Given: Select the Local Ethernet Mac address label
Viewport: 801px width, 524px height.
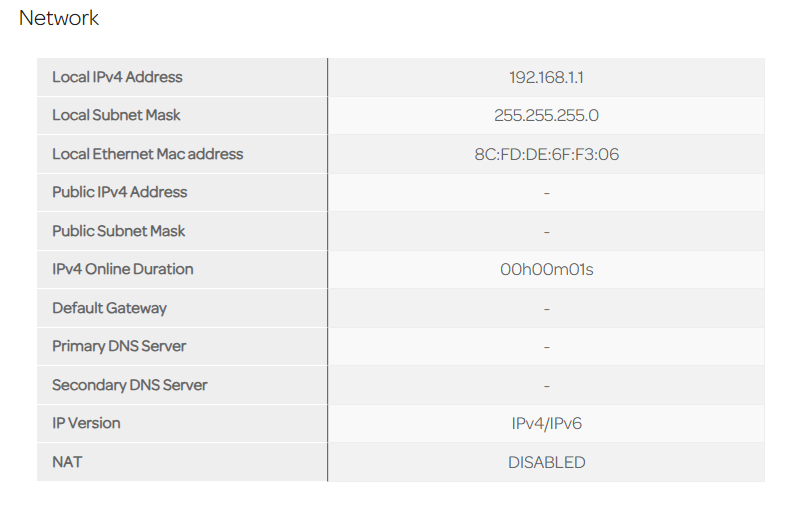Looking at the screenshot, I should pos(148,154).
